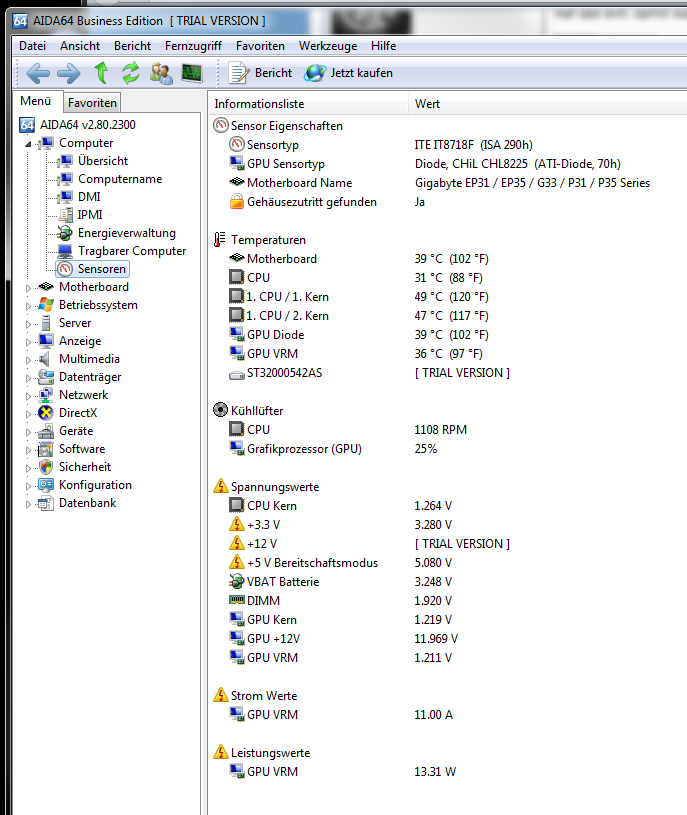Expand the Geräte tree node
The image size is (687, 815).
(28, 432)
